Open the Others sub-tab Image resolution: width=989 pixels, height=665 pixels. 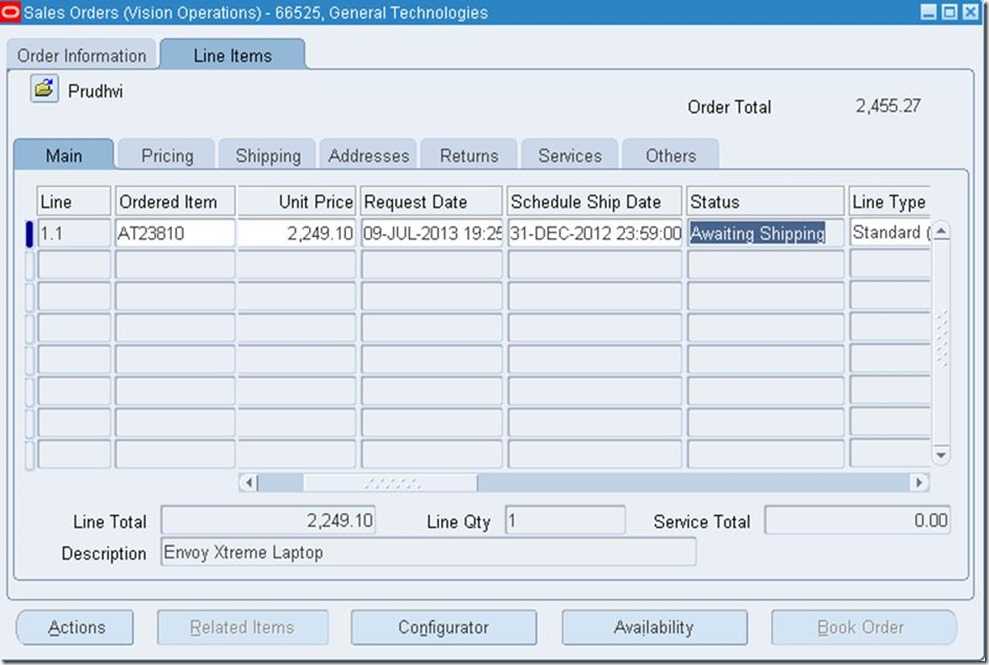pyautogui.click(x=670, y=155)
